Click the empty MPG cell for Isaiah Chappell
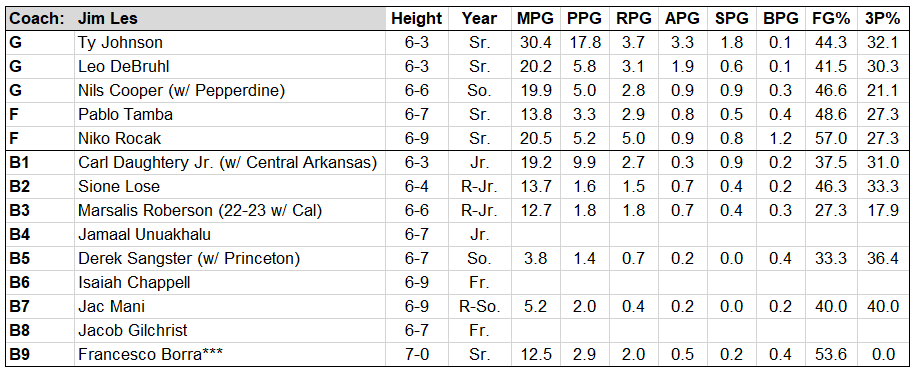Viewport: 916px width, 375px height. click(x=535, y=283)
